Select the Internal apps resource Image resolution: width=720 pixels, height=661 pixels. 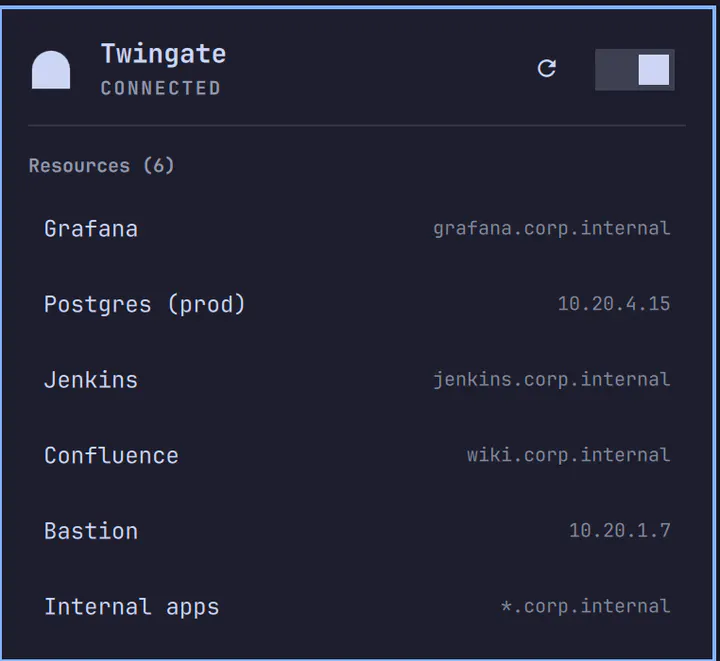357,607
